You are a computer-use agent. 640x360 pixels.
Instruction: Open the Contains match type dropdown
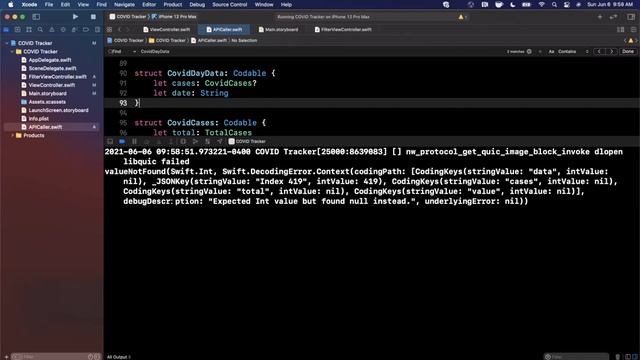(573, 51)
